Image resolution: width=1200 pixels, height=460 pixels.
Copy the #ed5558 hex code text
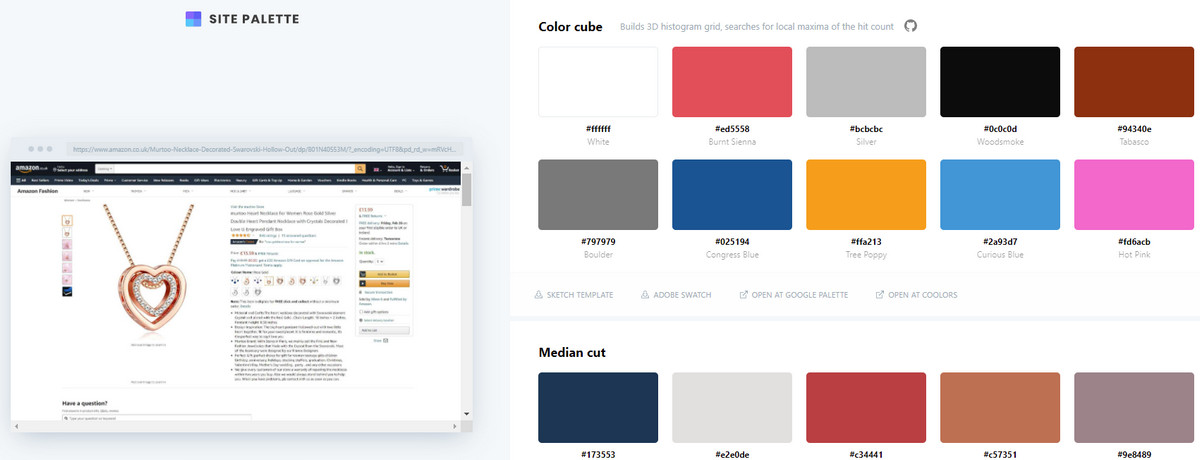732,129
